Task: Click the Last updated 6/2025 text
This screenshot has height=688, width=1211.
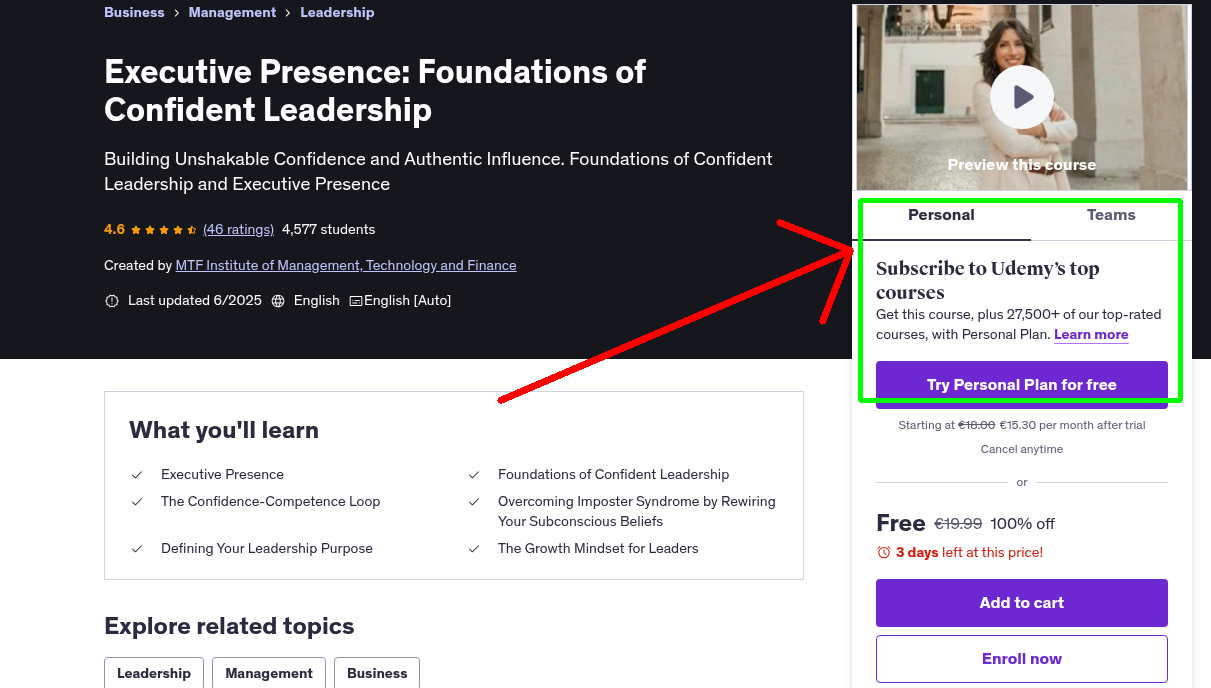Action: 193,300
